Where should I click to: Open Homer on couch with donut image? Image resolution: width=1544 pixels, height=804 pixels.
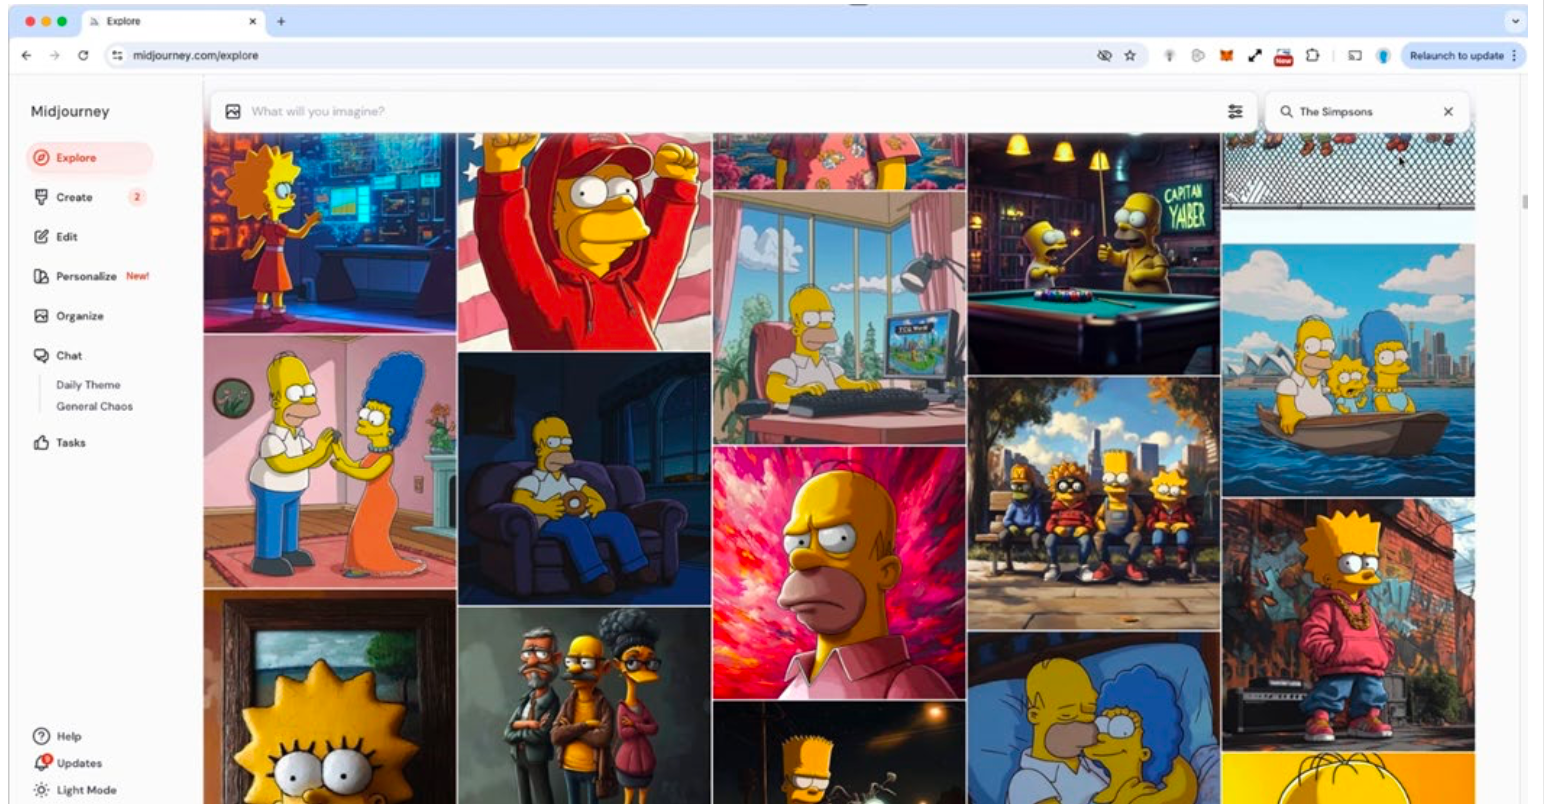point(584,478)
